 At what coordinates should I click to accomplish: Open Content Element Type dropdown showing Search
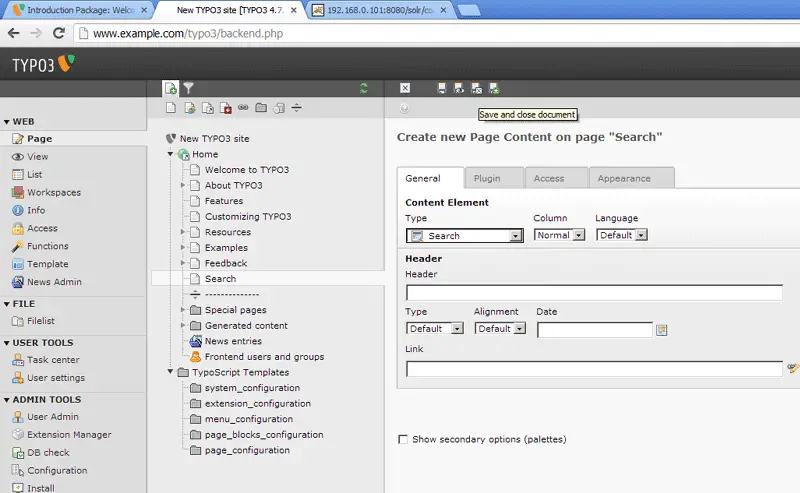[x=465, y=236]
